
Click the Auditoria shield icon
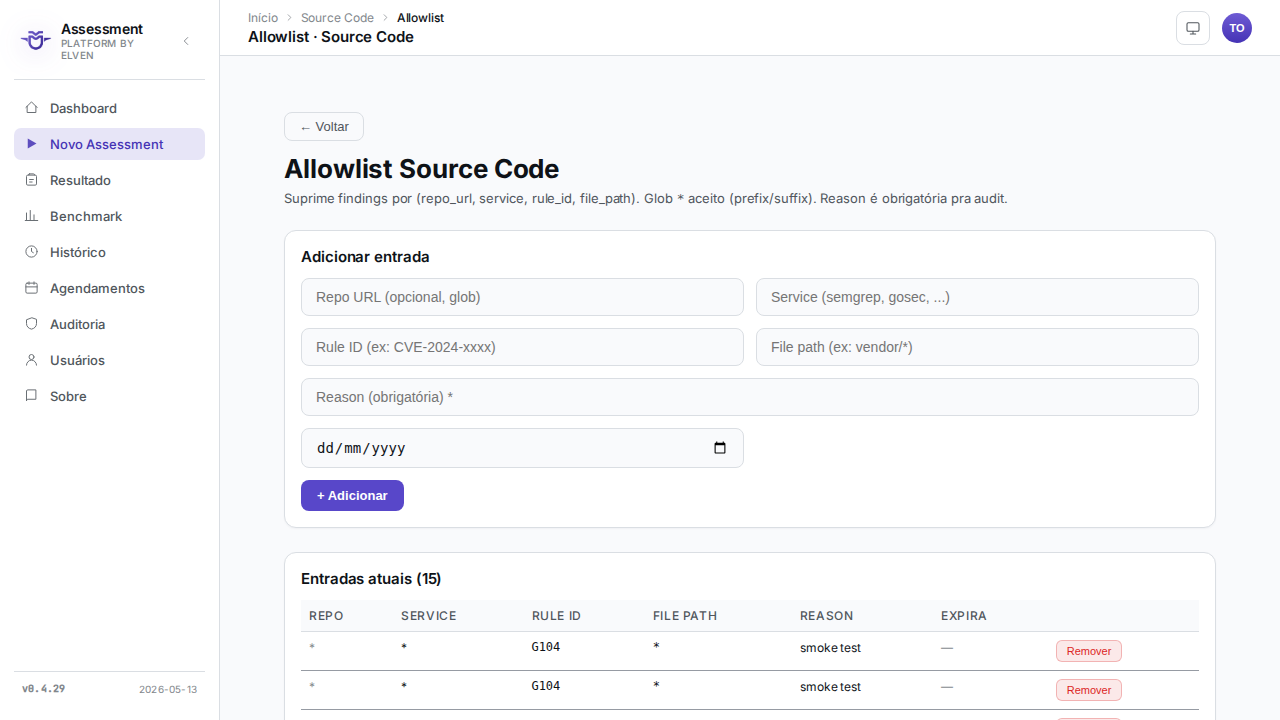(x=31, y=324)
